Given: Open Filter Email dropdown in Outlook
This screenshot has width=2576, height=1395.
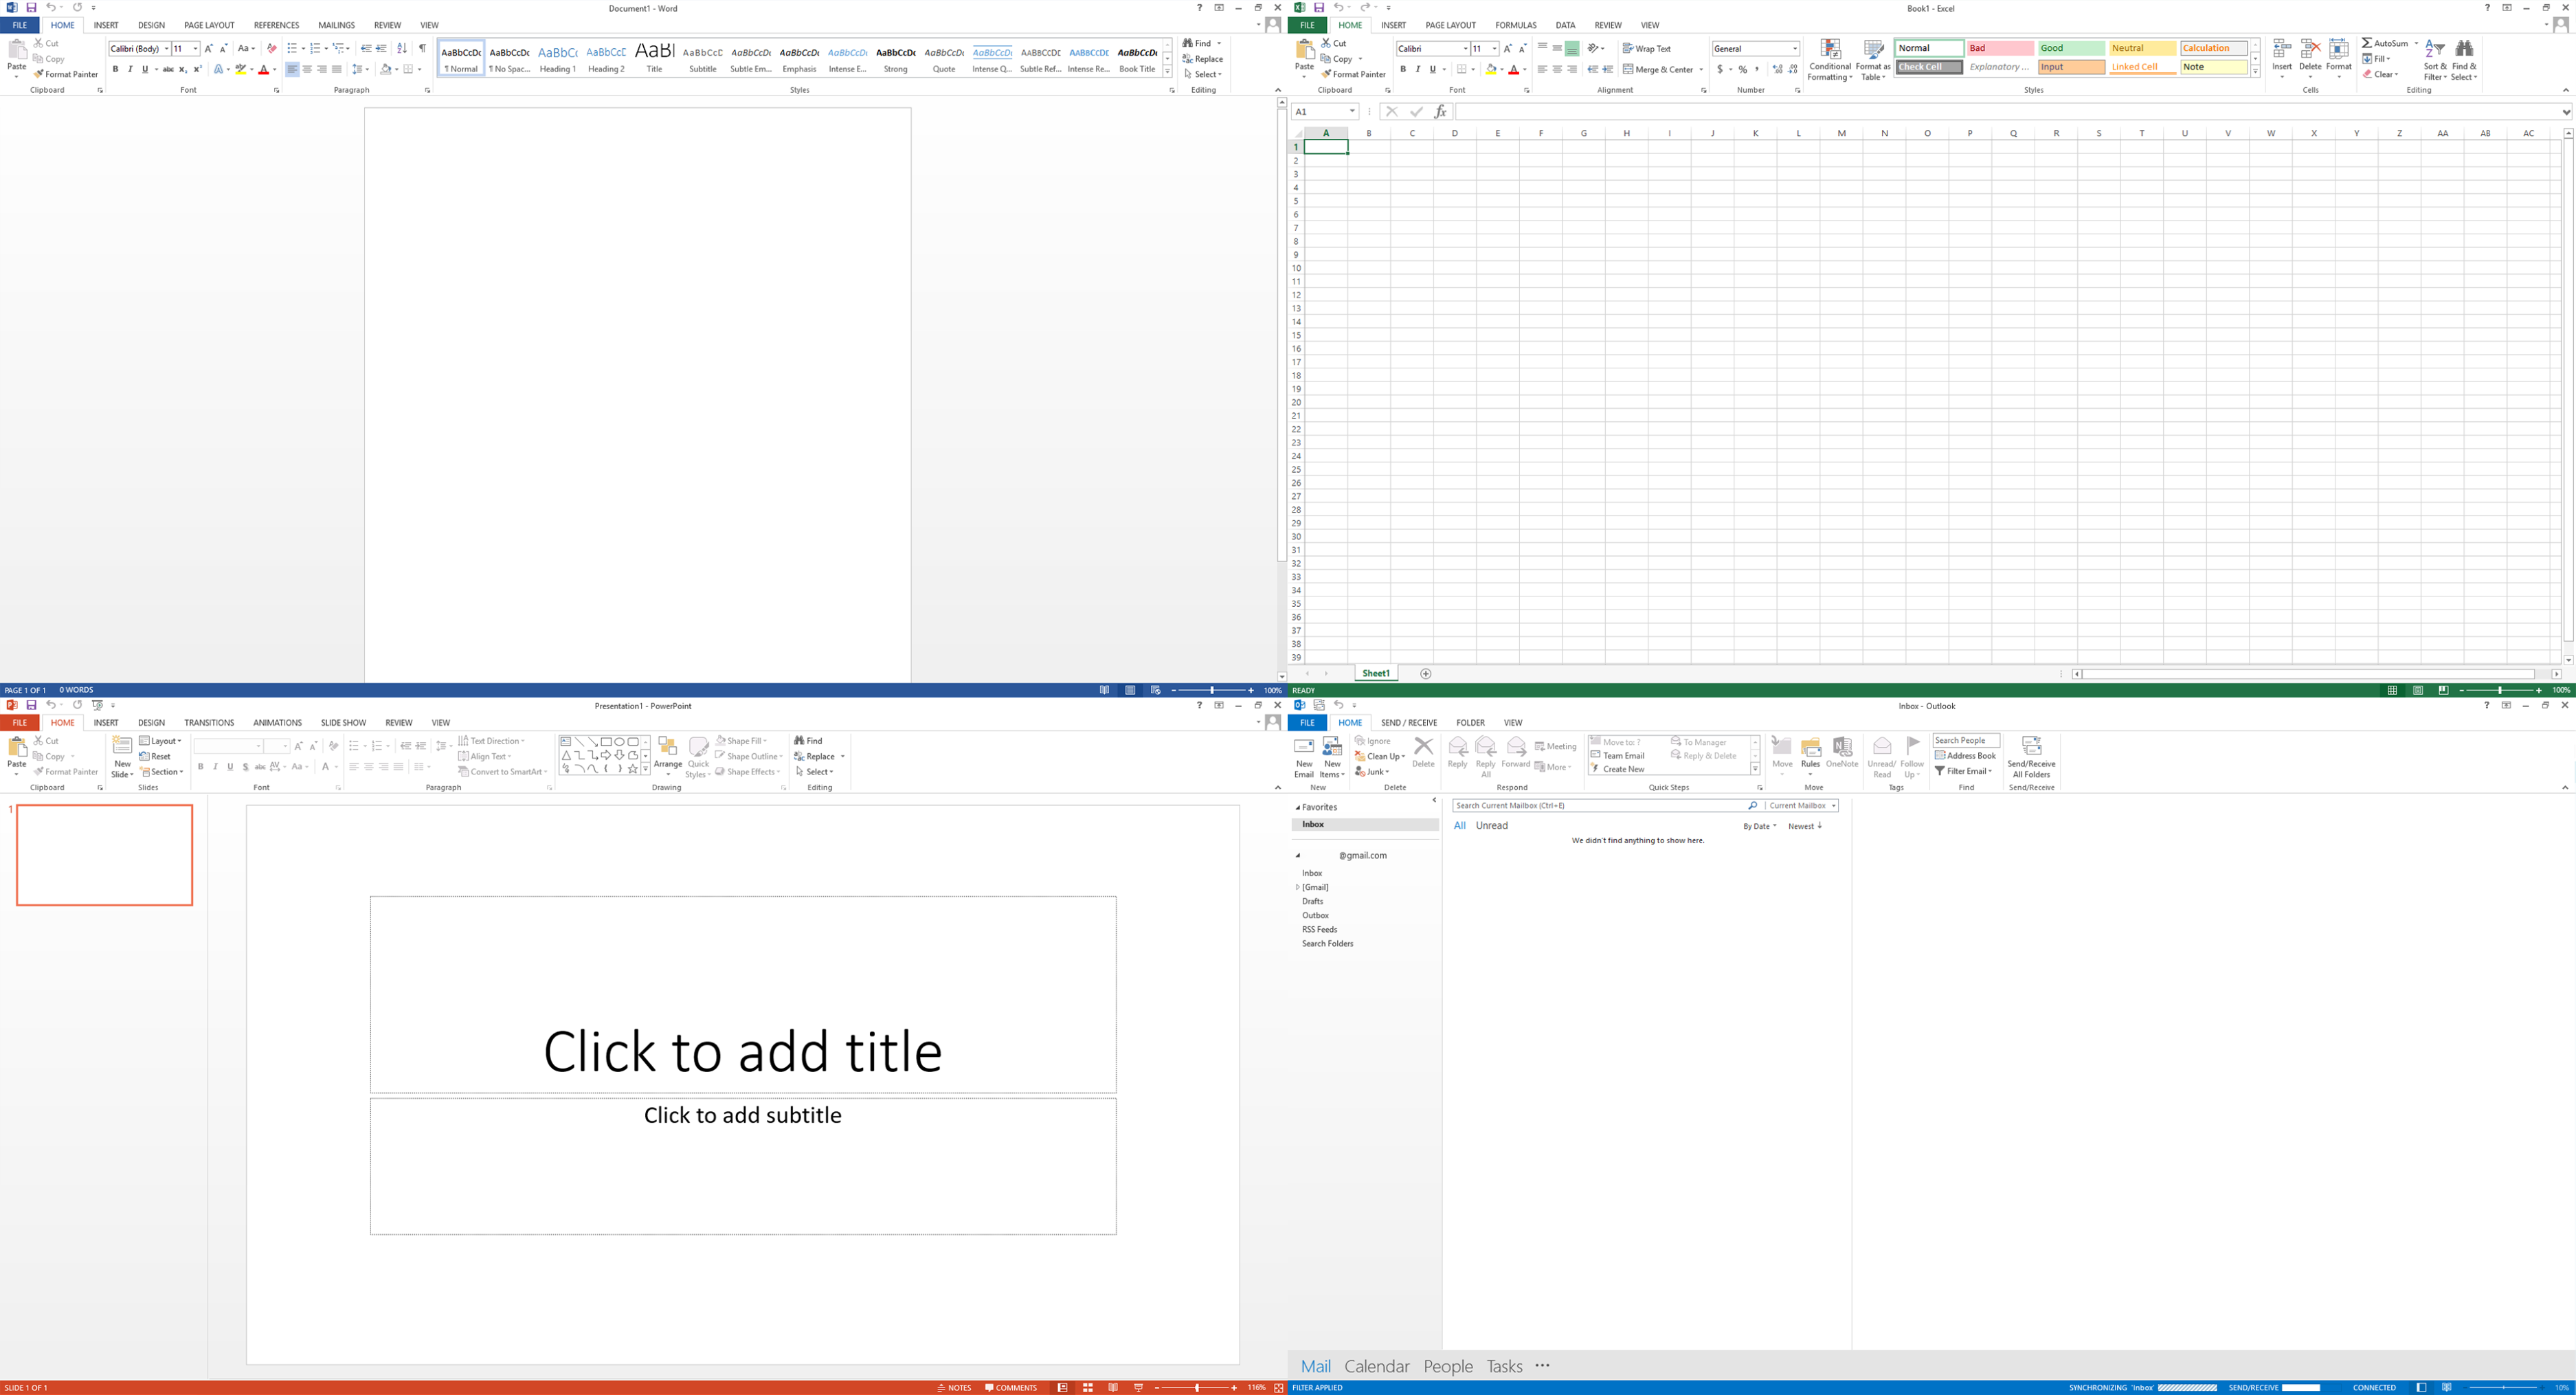Looking at the screenshot, I should (x=1964, y=771).
